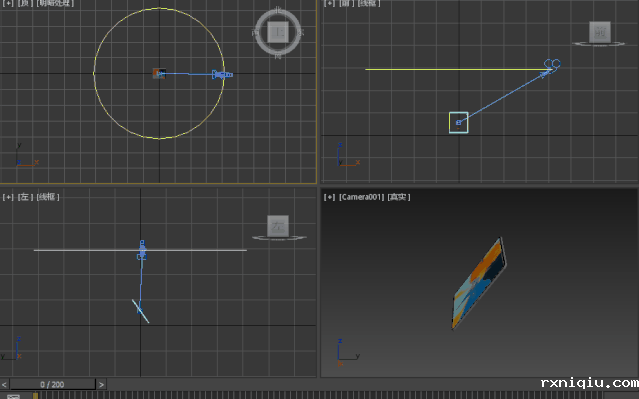Click the 0 / 200 time slider
The height and width of the screenshot is (399, 639).
pos(52,384)
